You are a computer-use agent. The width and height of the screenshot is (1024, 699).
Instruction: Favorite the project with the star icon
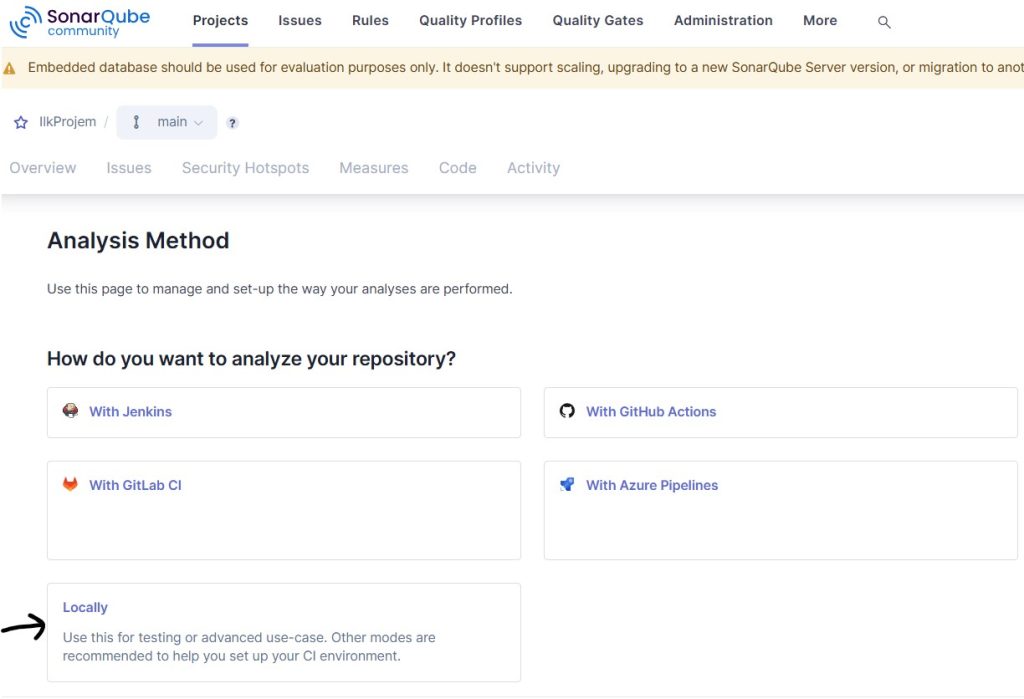[x=21, y=122]
